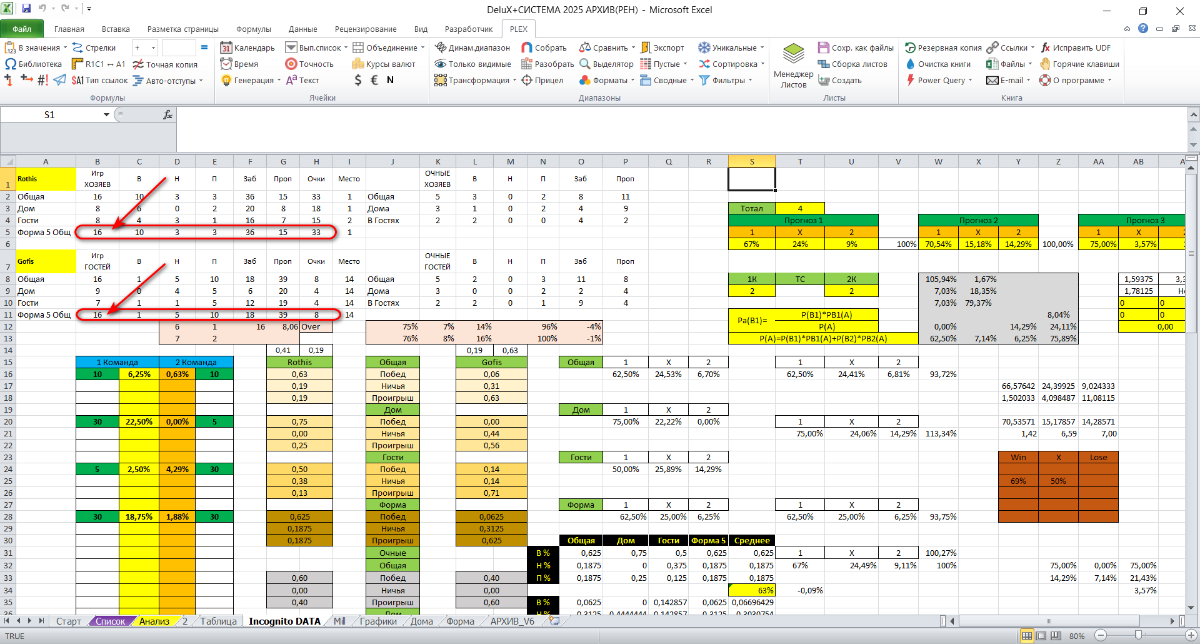Click Очистка книги workbook cleanup

937,63
